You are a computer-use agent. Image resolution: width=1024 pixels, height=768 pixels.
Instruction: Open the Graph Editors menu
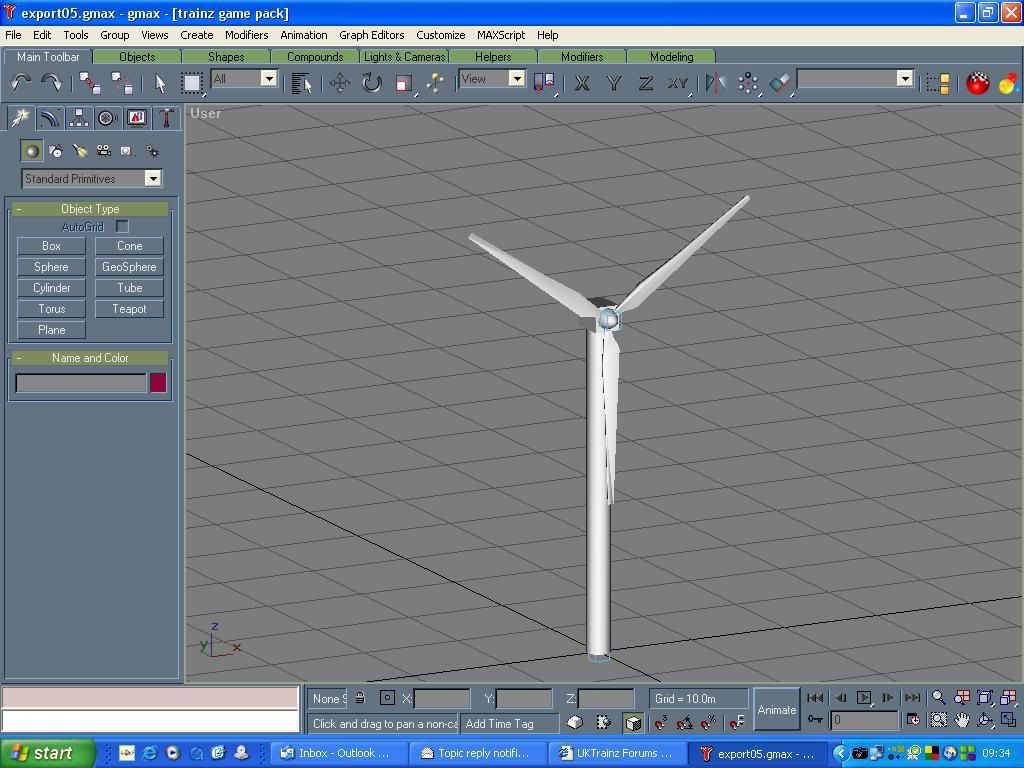(371, 35)
